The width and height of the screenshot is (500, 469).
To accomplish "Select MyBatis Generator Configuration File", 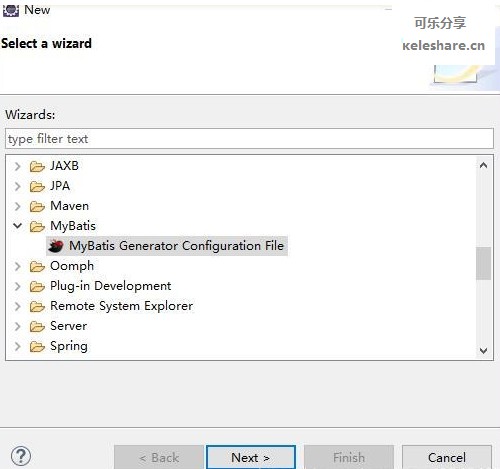I will (x=176, y=246).
